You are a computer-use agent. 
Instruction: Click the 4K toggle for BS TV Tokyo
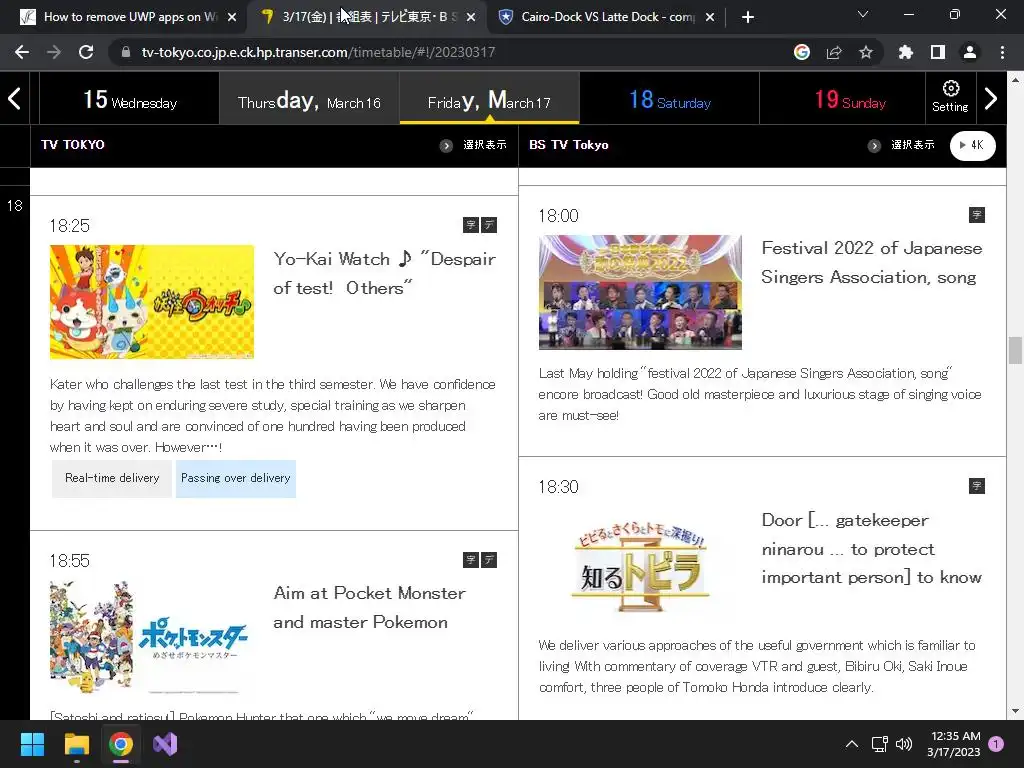click(x=972, y=145)
